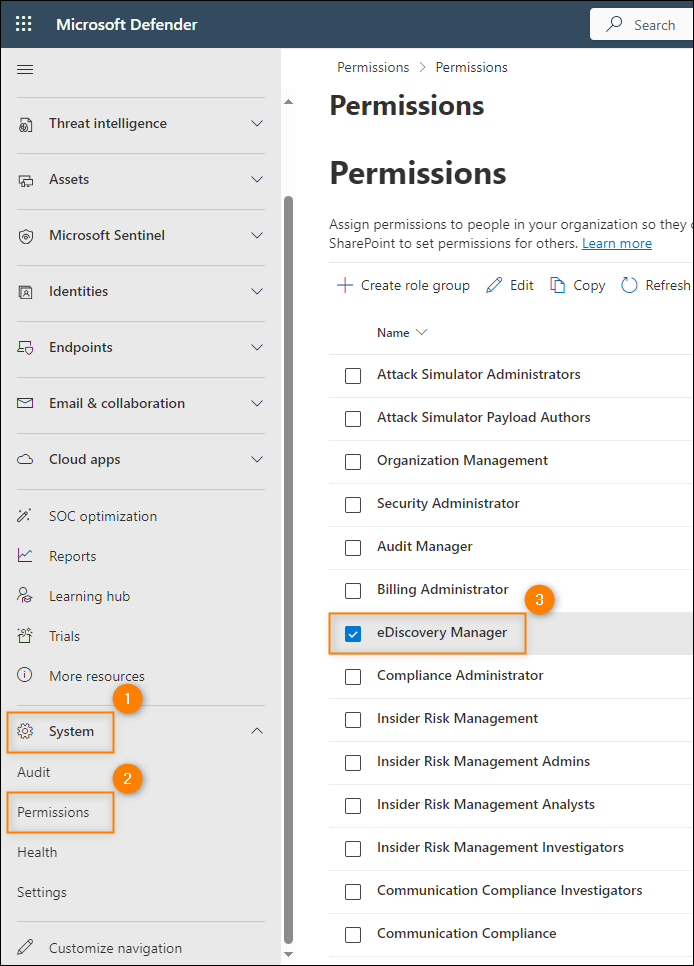Click the Threat intelligence icon
This screenshot has width=694, height=966.
pos(25,124)
